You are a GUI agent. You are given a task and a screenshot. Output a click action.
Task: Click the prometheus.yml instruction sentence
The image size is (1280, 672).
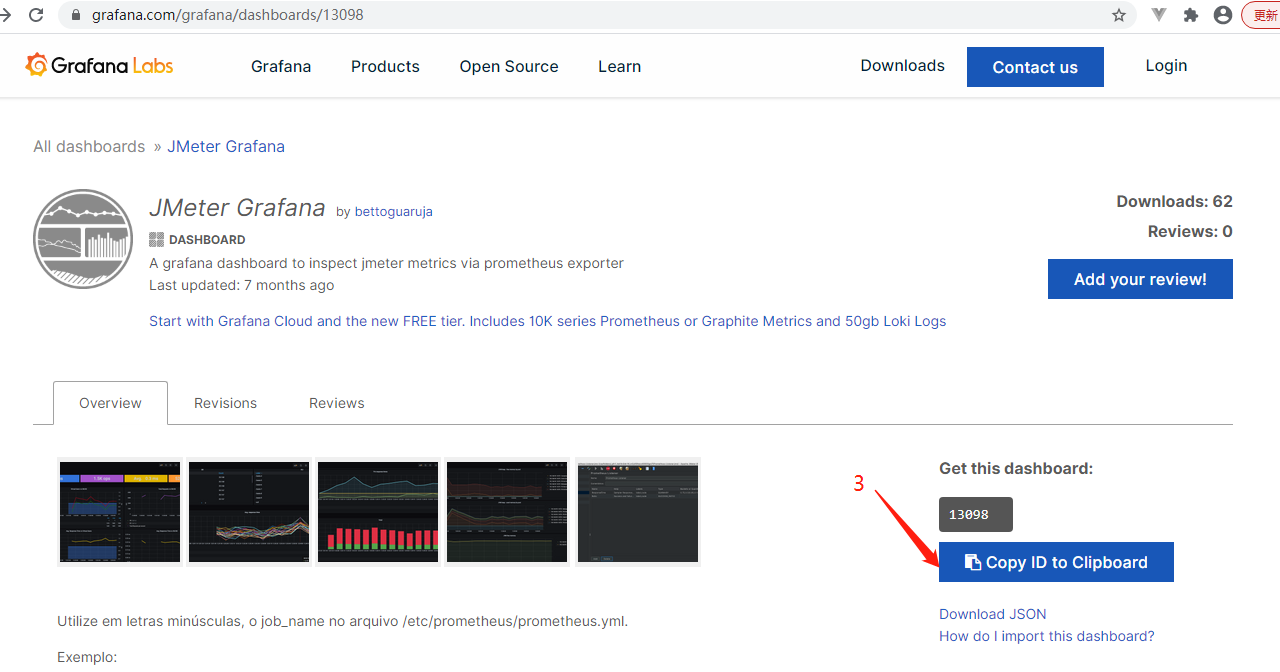coord(342,621)
